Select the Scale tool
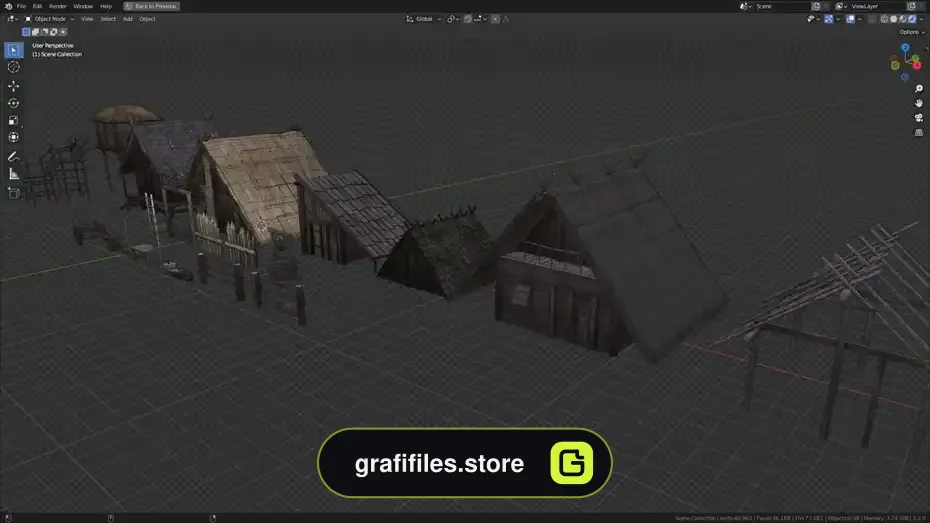930x523 pixels. coord(14,120)
